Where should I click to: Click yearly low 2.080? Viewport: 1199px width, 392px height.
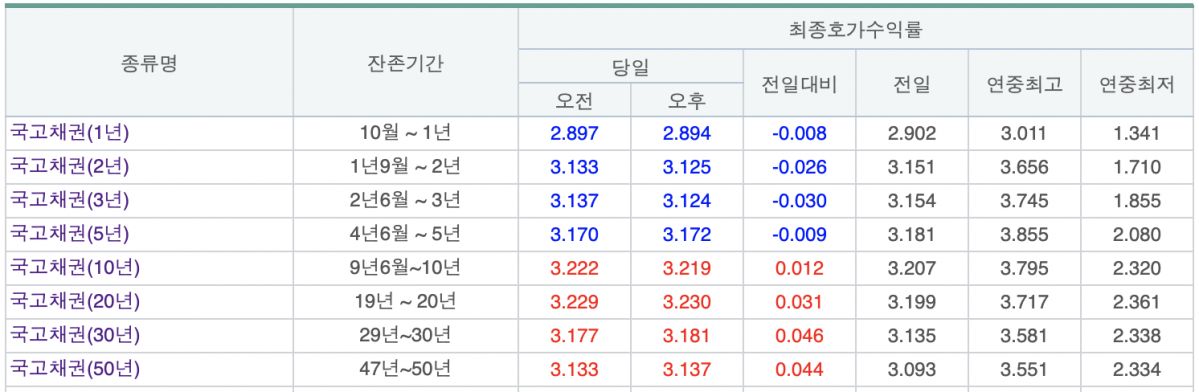click(1137, 235)
